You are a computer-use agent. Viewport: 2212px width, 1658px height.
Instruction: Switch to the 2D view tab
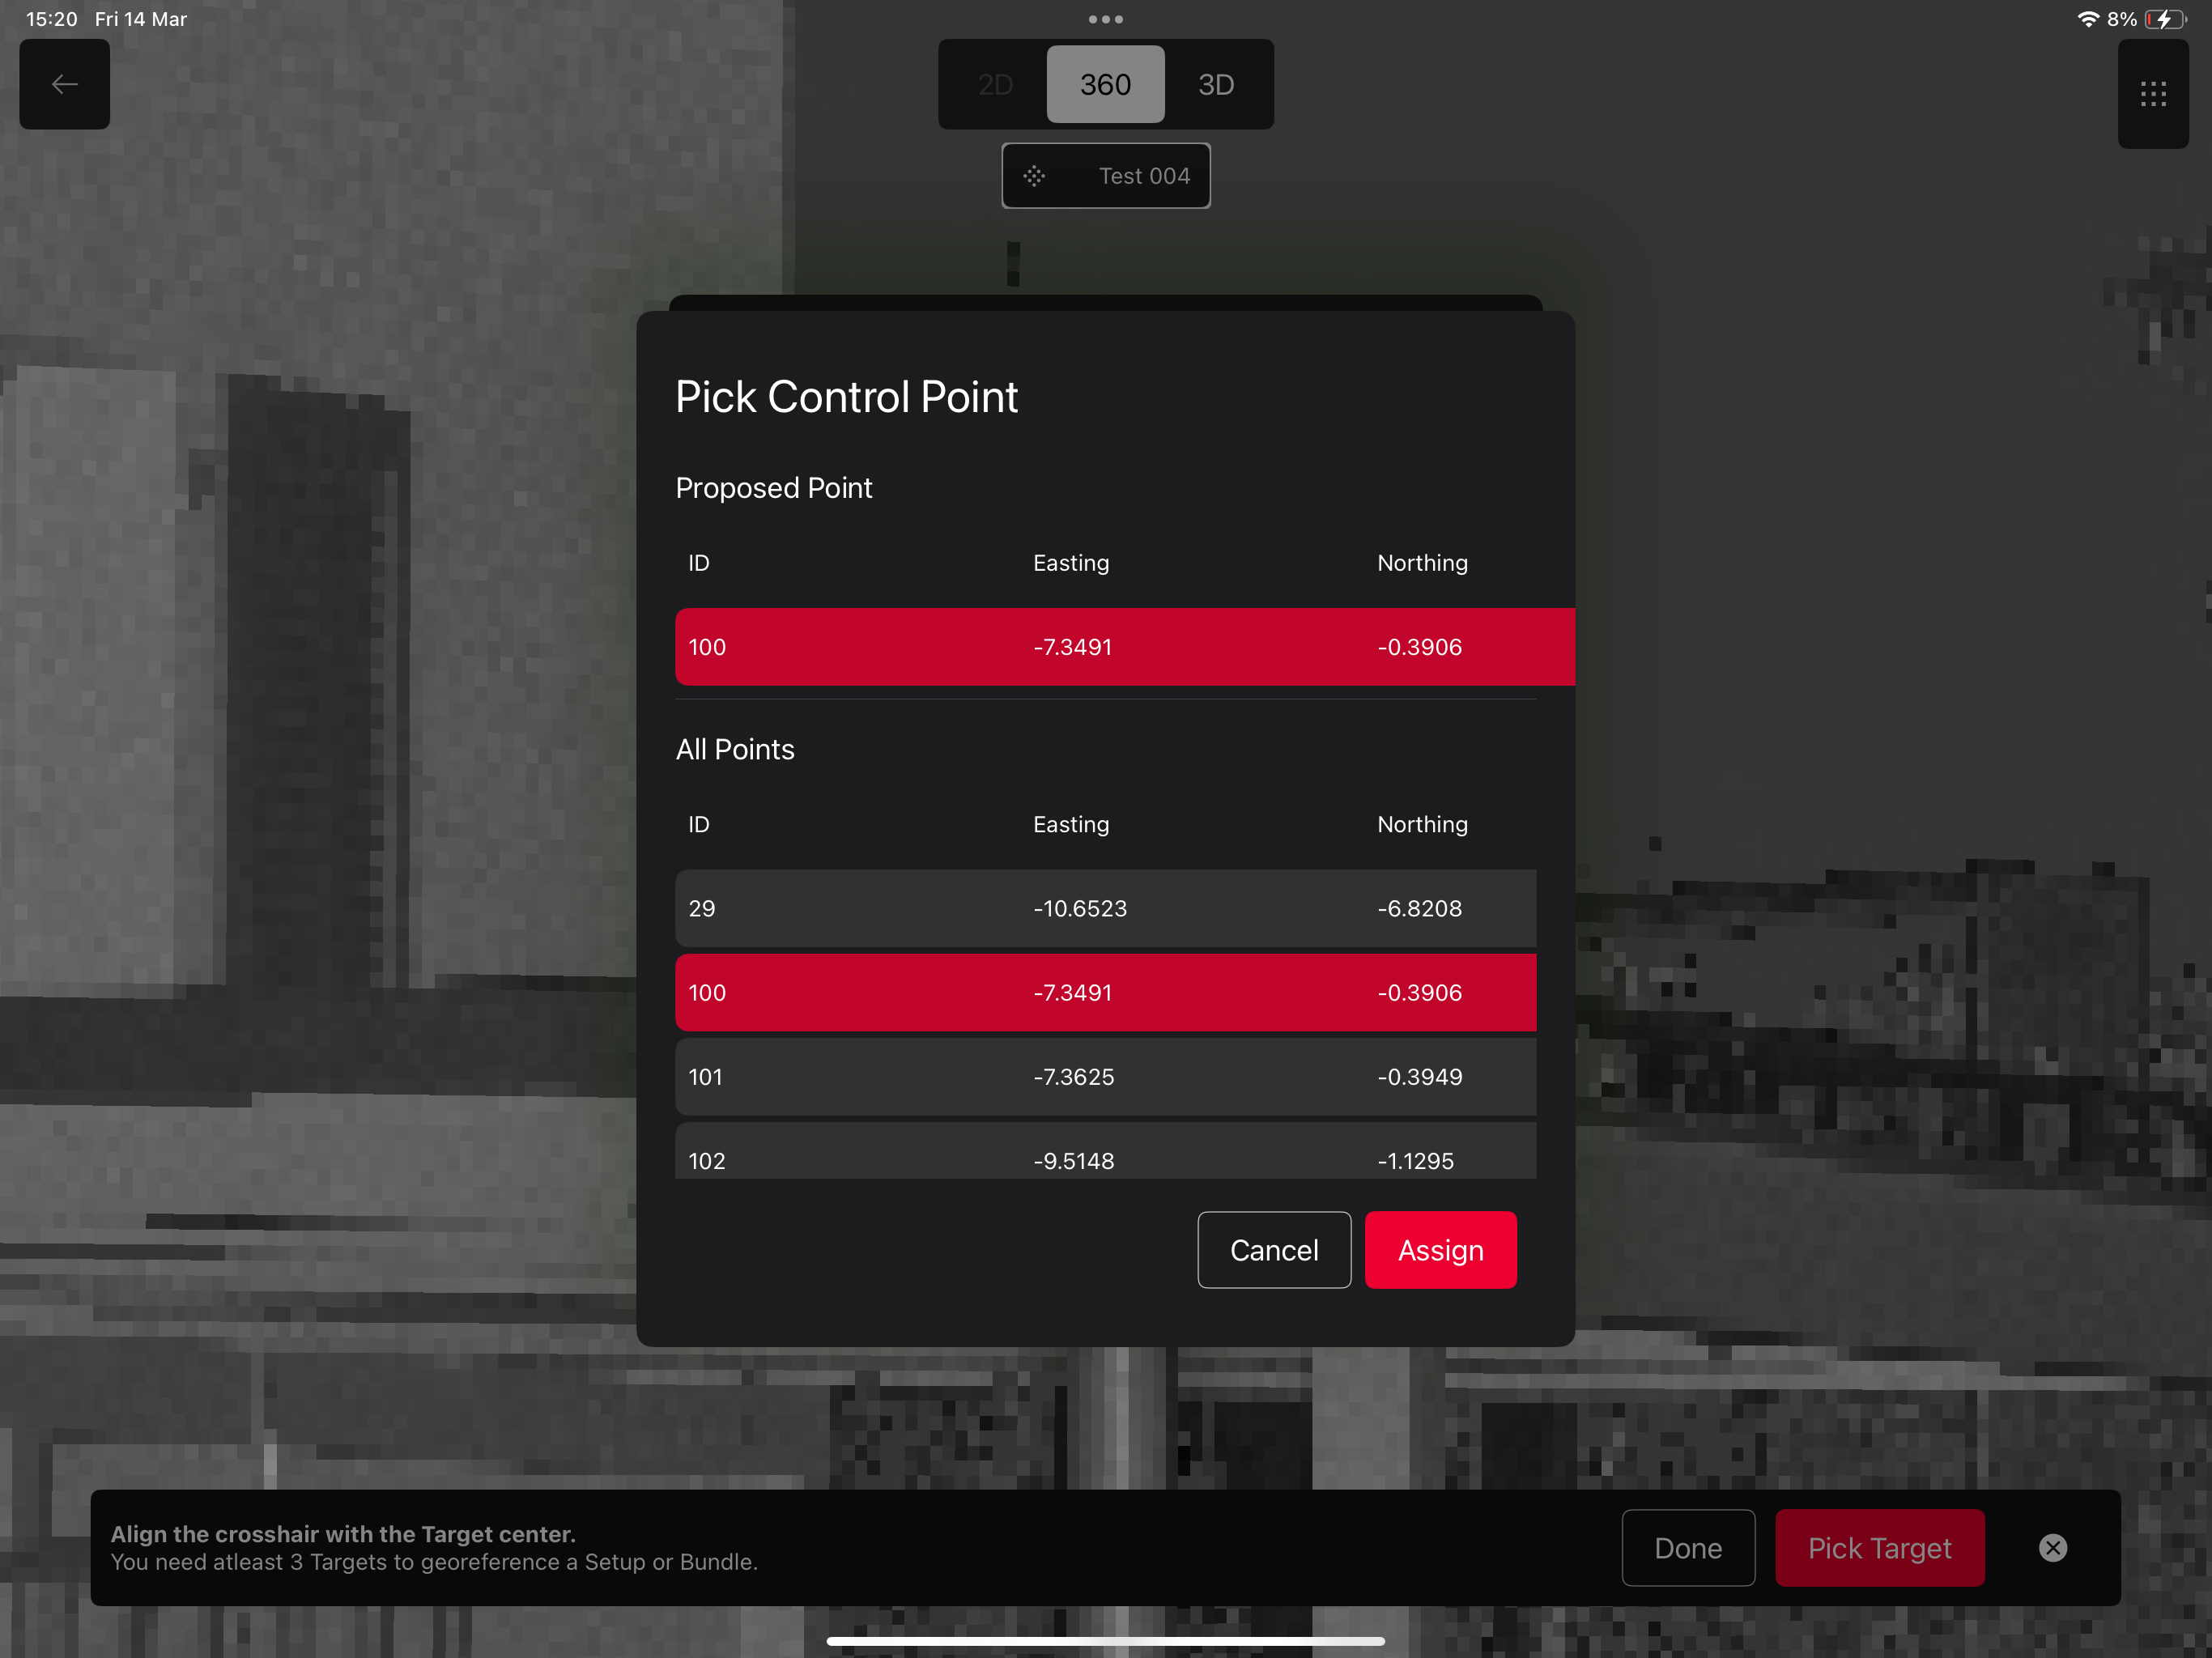tap(995, 85)
